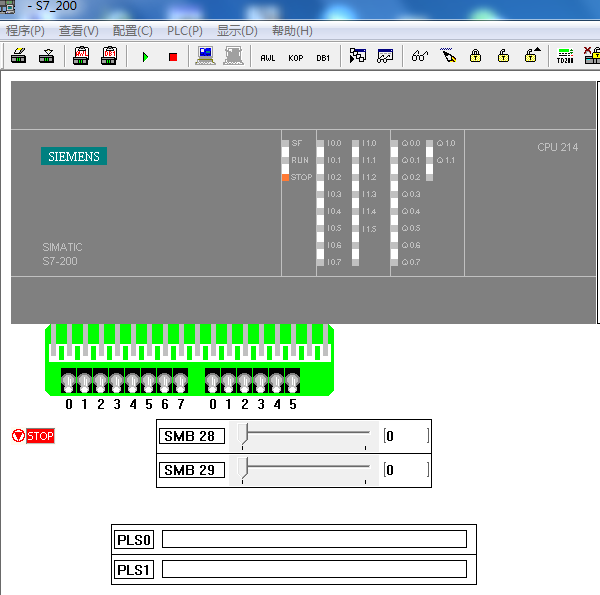
Task: Toggle input switch 3 of the second group
Action: click(x=260, y=381)
